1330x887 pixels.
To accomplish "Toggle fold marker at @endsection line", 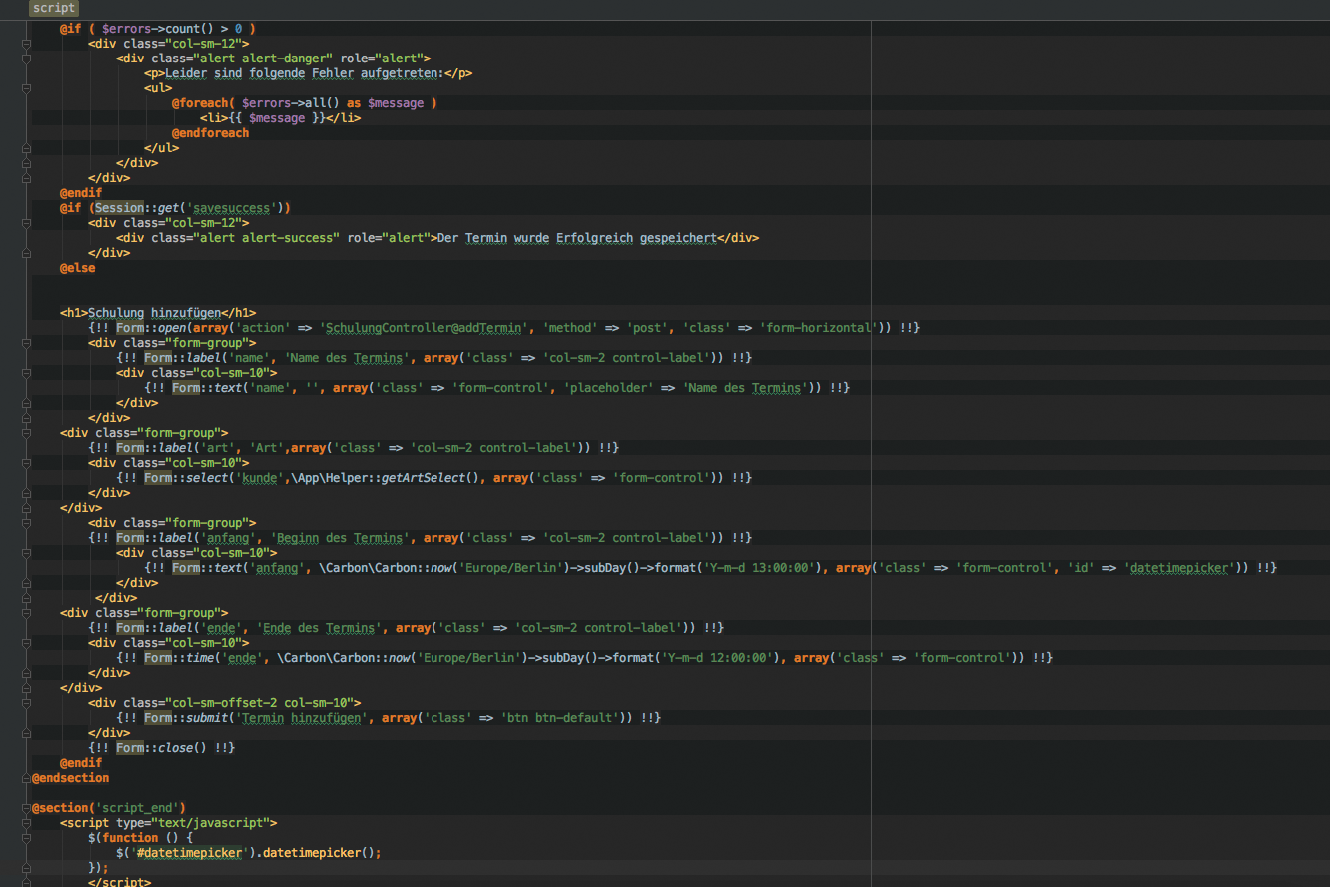I will click(26, 778).
